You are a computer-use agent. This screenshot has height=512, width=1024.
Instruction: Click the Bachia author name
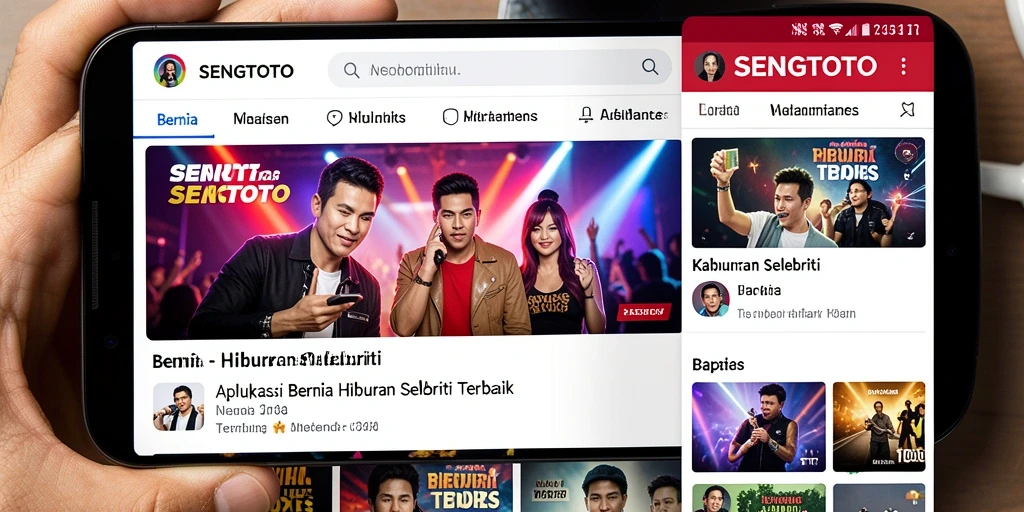click(759, 290)
